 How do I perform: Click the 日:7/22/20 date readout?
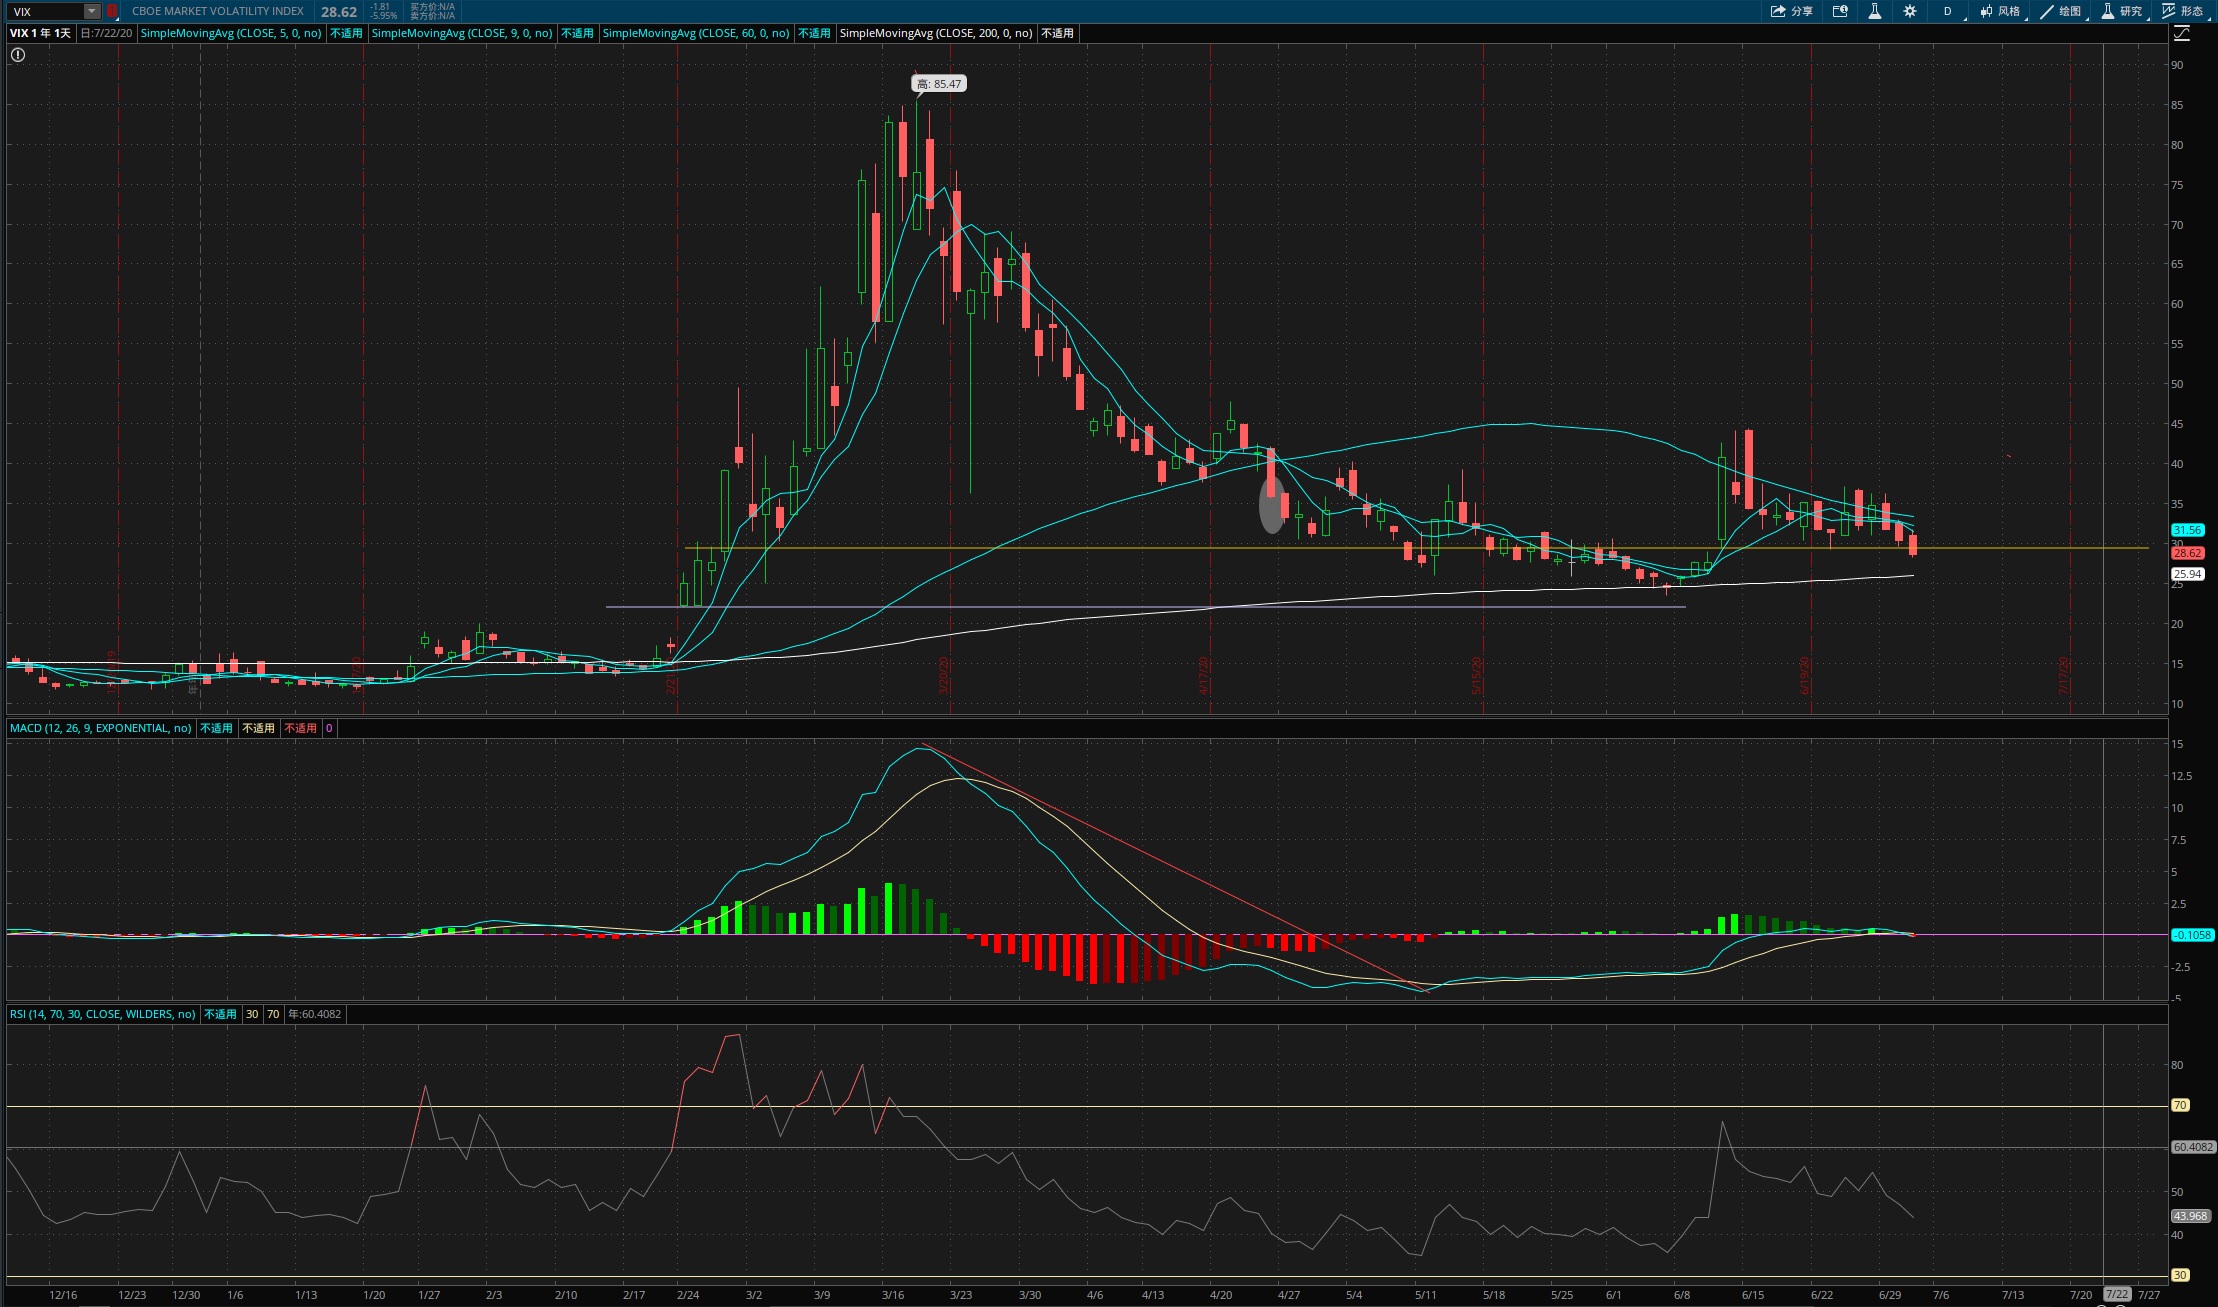point(106,33)
